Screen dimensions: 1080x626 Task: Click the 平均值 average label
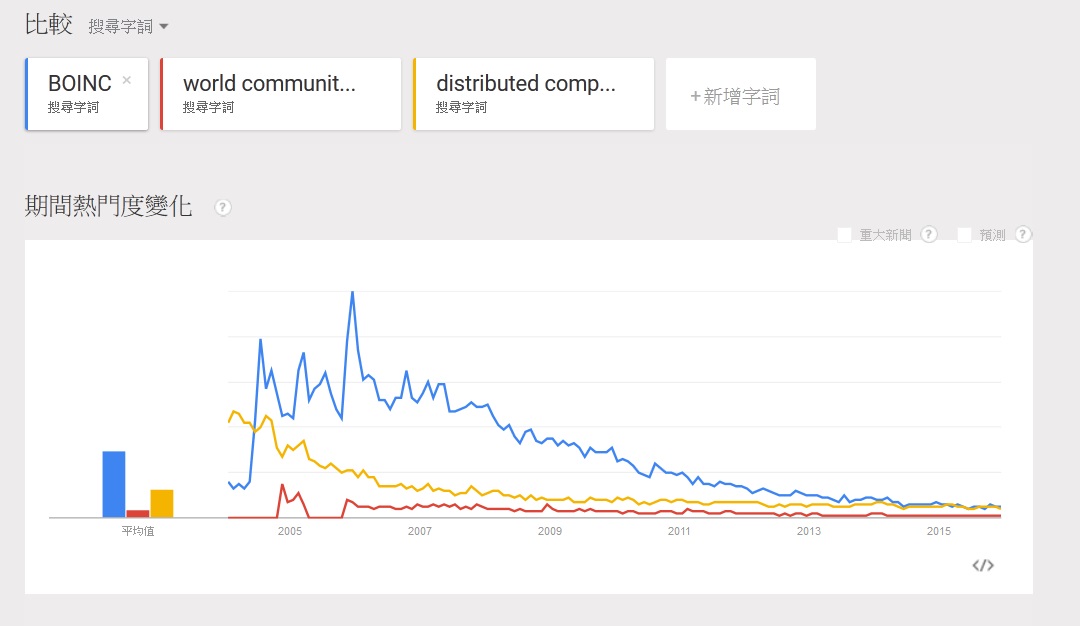coord(138,531)
